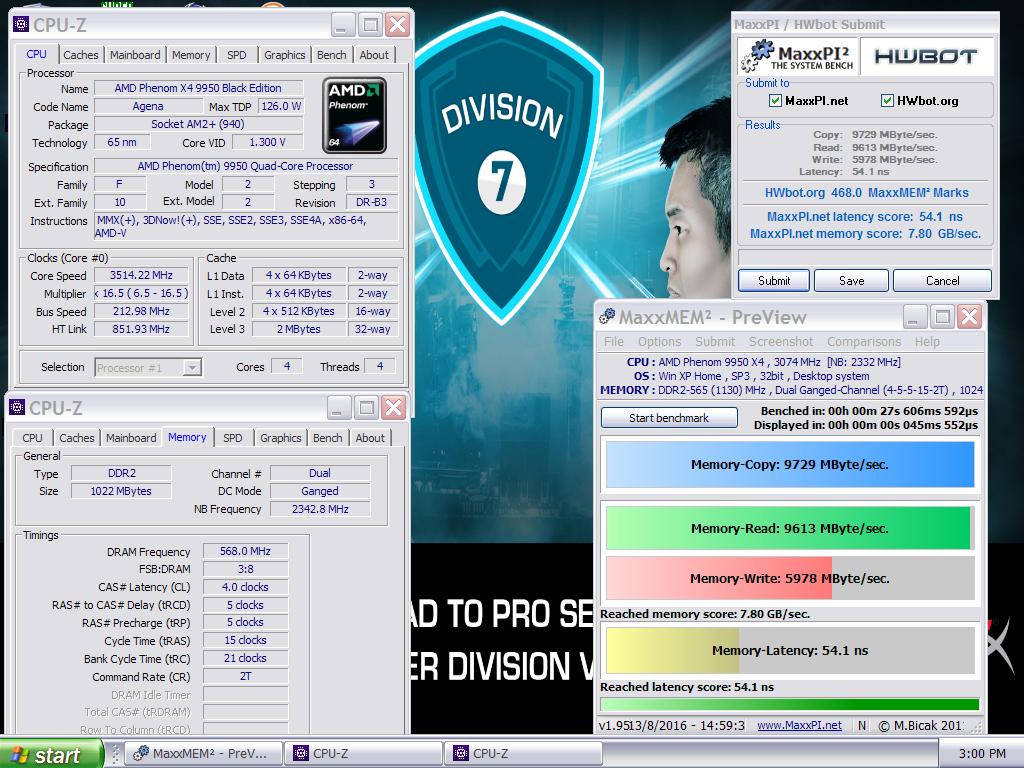Click the Max TDP 126.0 W value
This screenshot has width=1024, height=768.
281,106
